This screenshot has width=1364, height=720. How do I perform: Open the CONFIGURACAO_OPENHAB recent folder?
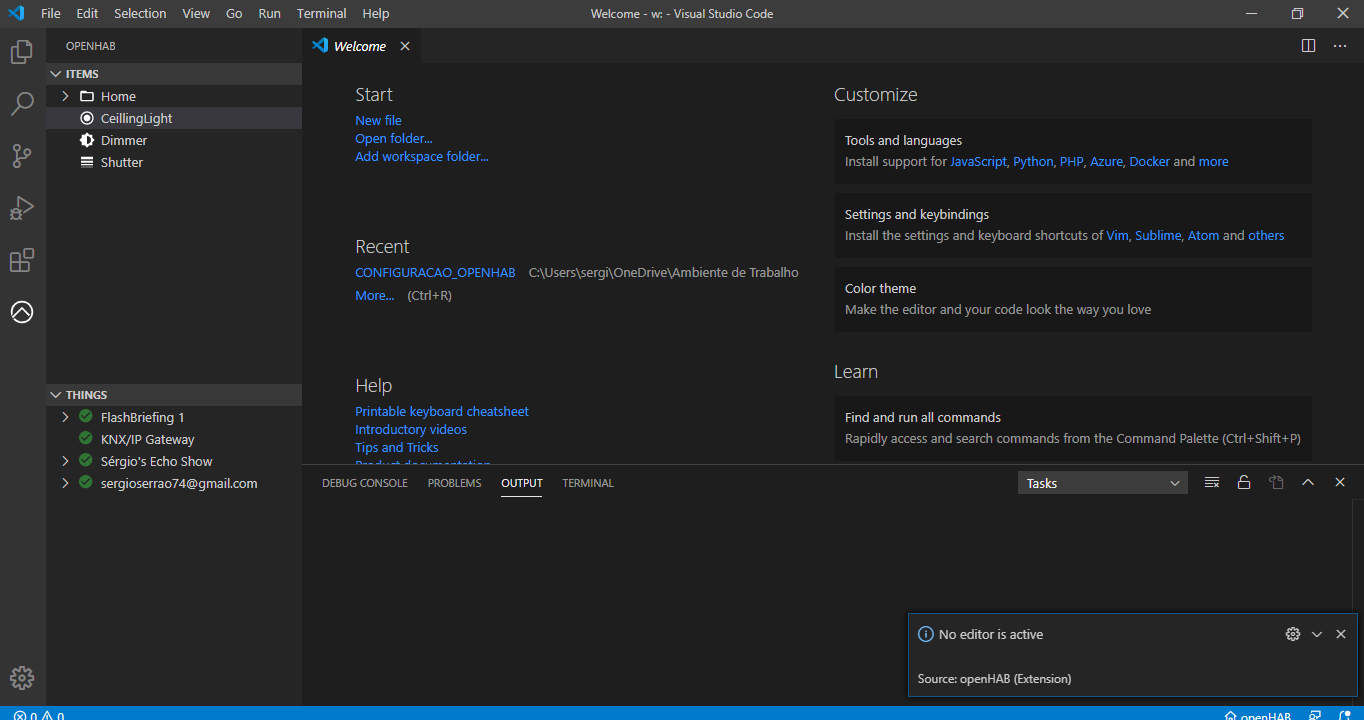tap(435, 273)
